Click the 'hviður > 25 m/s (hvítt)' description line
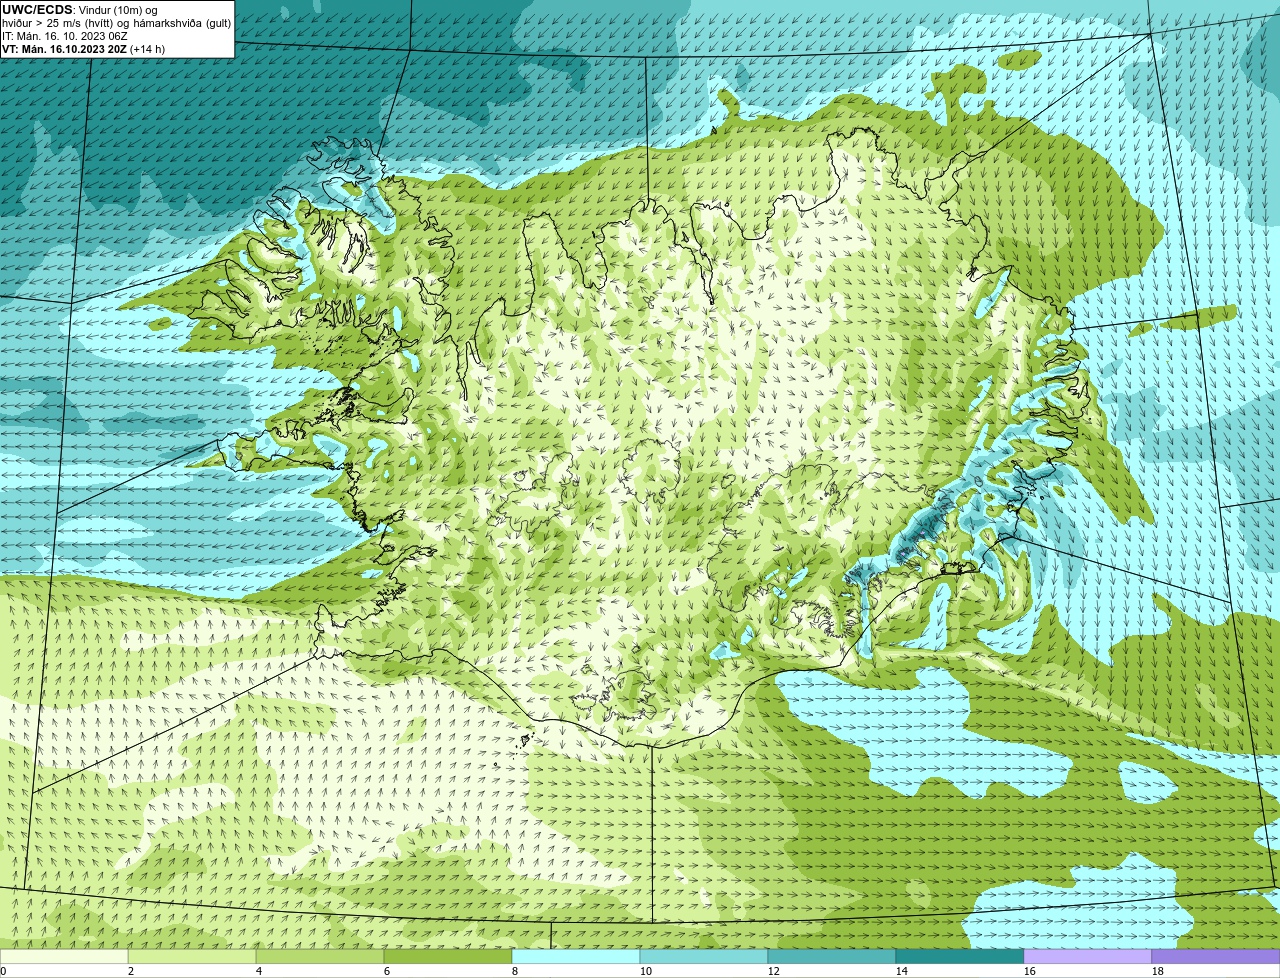This screenshot has height=978, width=1280. pos(117,23)
